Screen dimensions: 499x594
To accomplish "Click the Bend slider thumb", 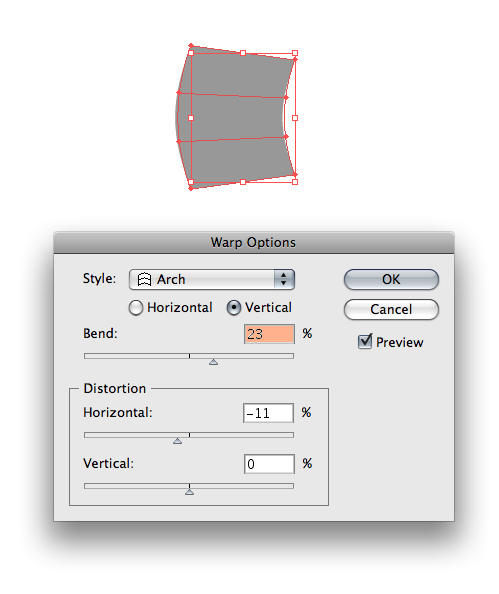I will [213, 362].
